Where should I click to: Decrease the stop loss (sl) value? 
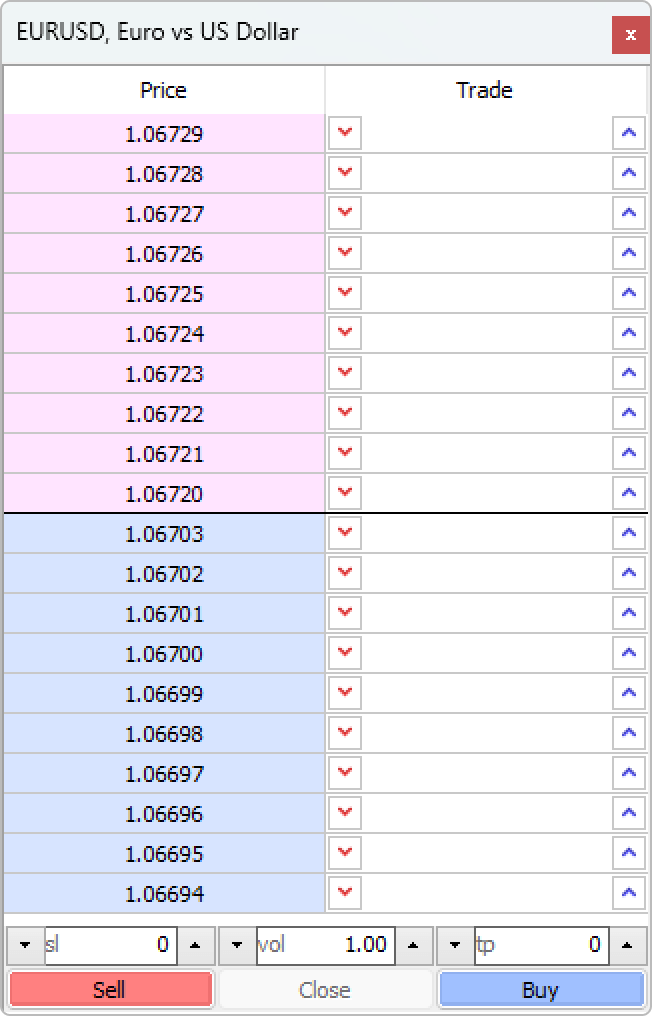point(25,945)
